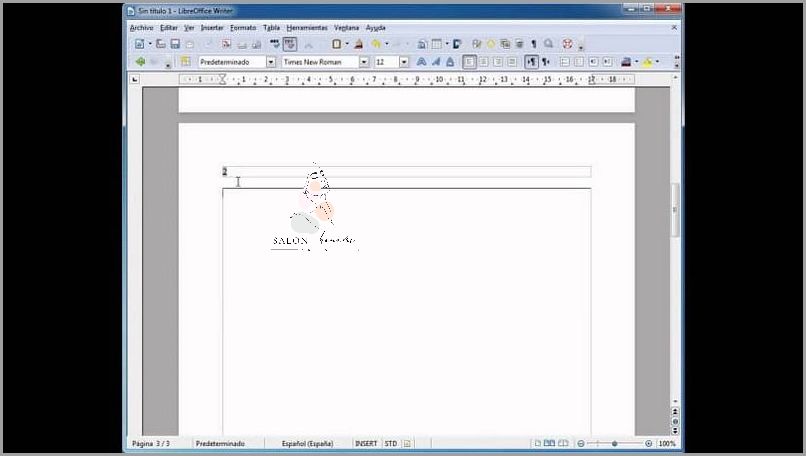Image resolution: width=806 pixels, height=456 pixels.
Task: Click Página 3 / 3 page indicator
Action: 150,443
